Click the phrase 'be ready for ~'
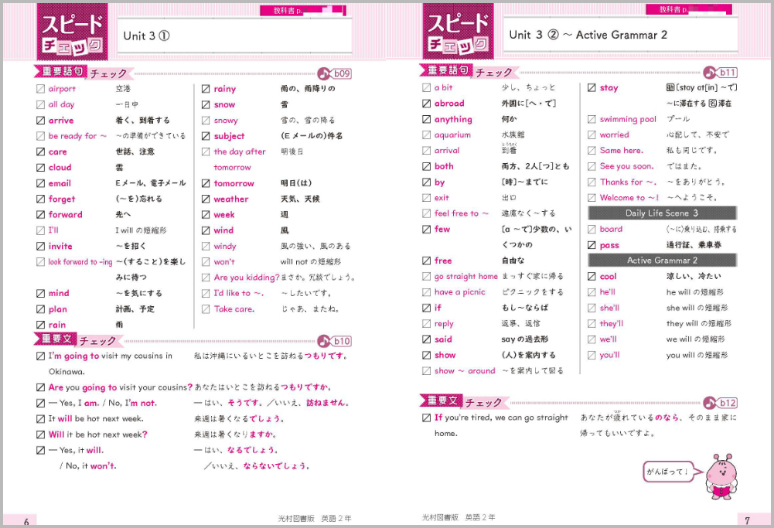 pos(77,136)
